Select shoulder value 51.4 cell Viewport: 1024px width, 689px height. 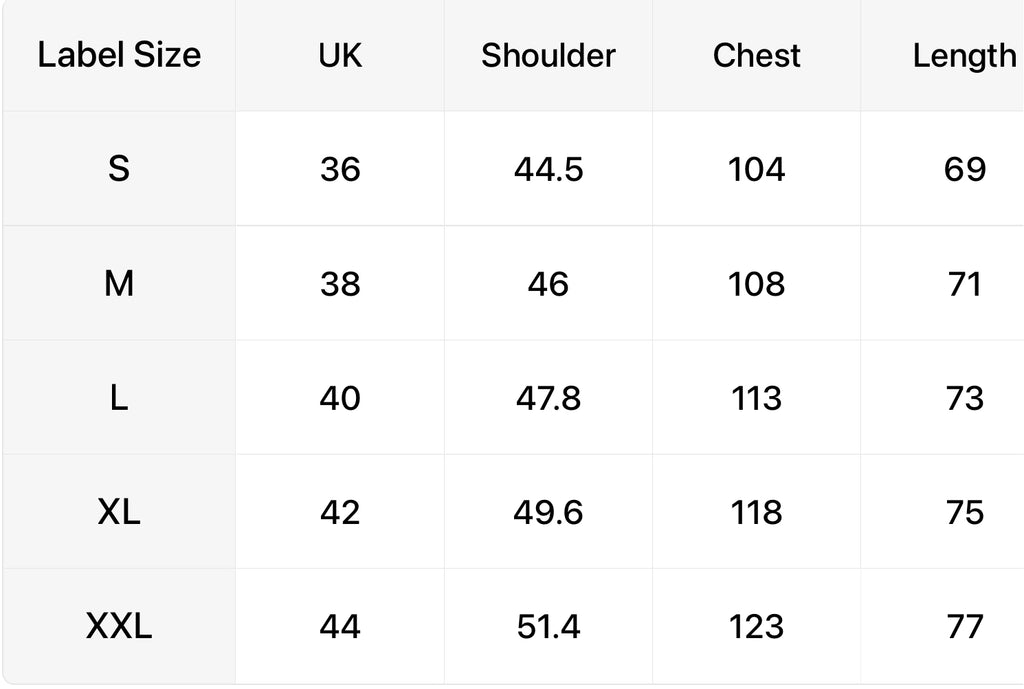tap(548, 626)
